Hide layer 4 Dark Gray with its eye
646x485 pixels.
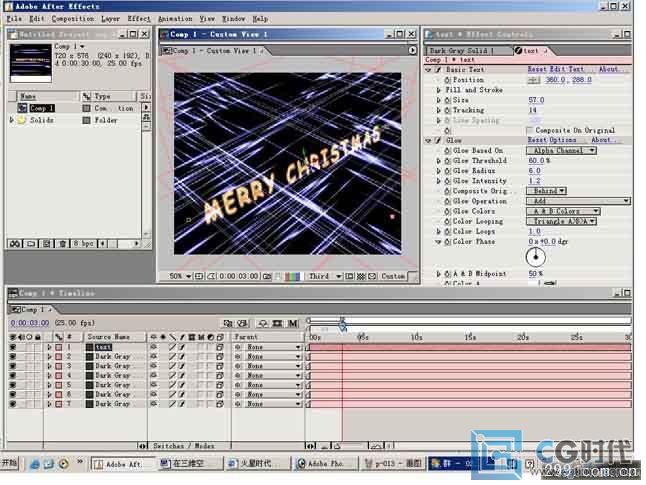point(13,376)
